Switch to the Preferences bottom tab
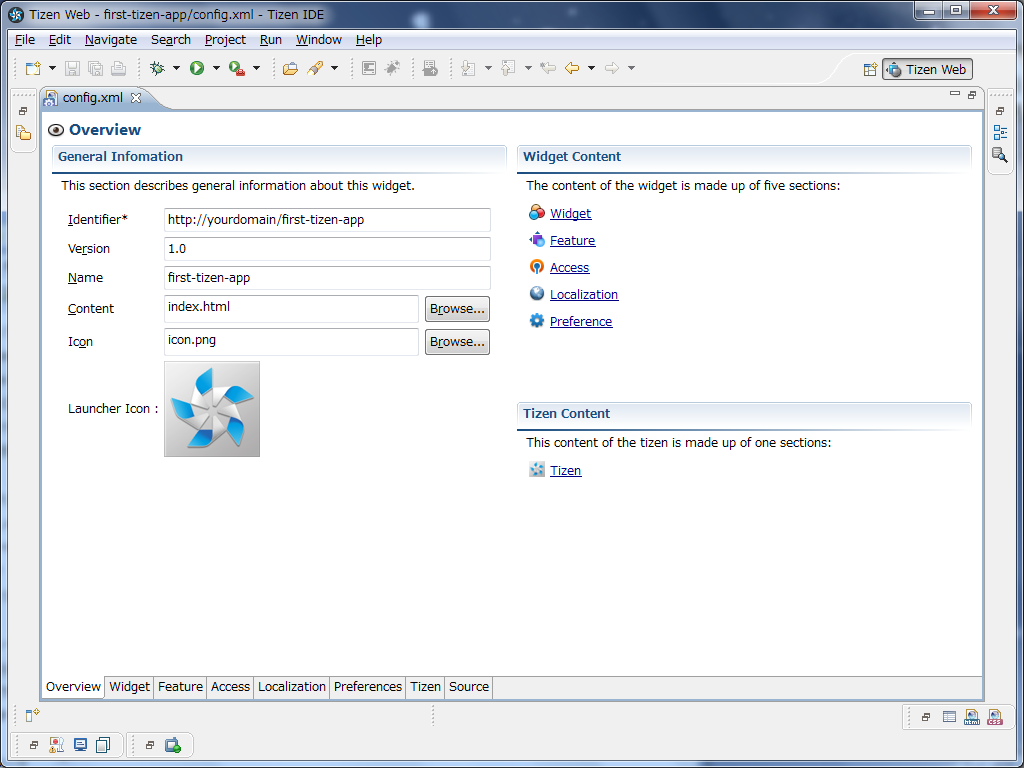This screenshot has height=768, width=1024. point(368,686)
